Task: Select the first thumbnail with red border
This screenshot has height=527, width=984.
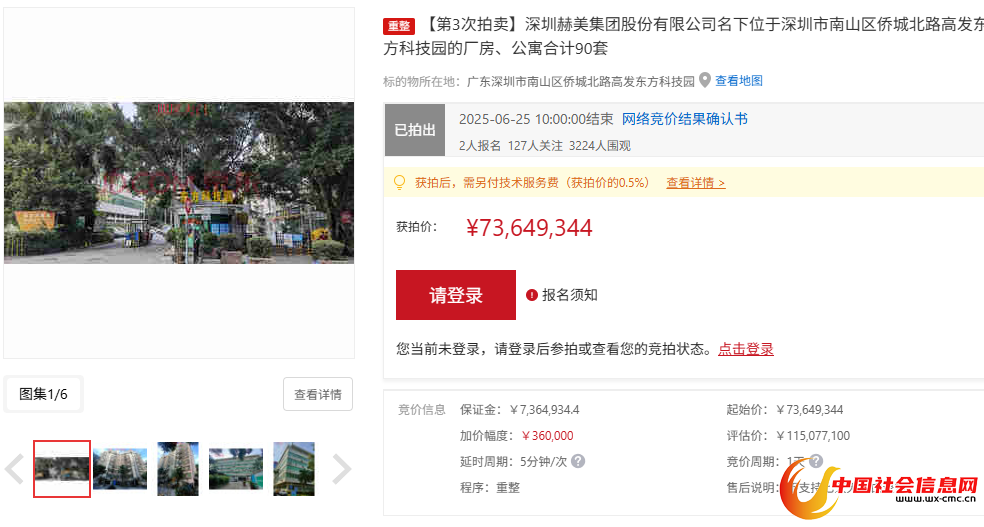Action: click(x=62, y=469)
